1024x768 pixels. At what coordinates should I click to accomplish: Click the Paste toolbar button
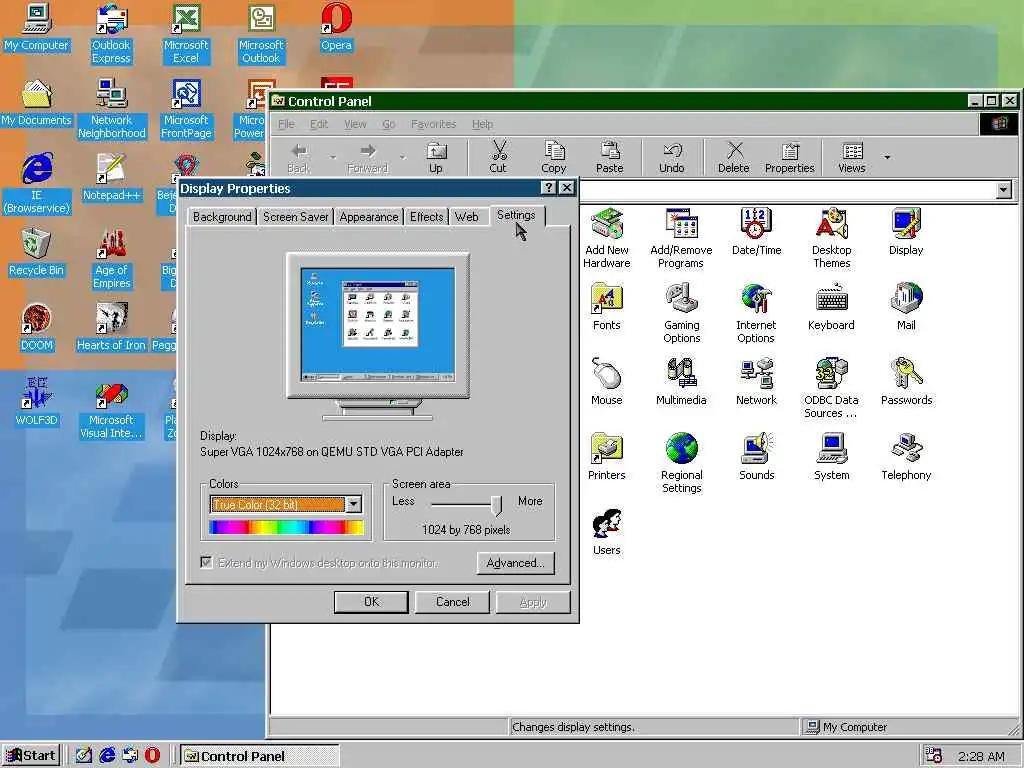point(609,157)
